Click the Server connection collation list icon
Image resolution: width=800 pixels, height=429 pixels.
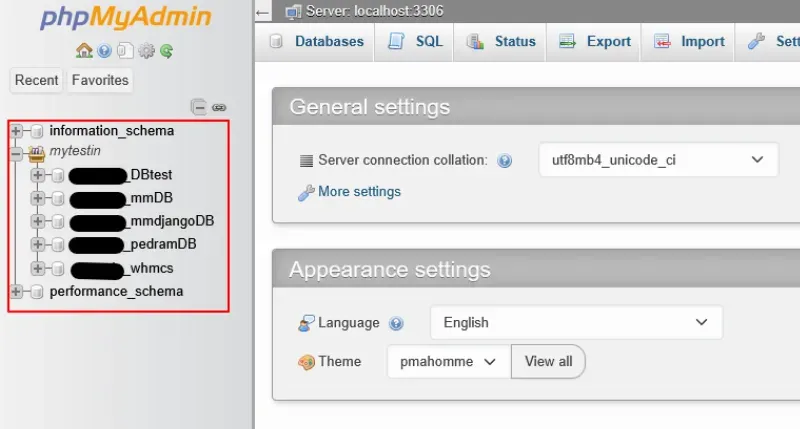click(306, 161)
